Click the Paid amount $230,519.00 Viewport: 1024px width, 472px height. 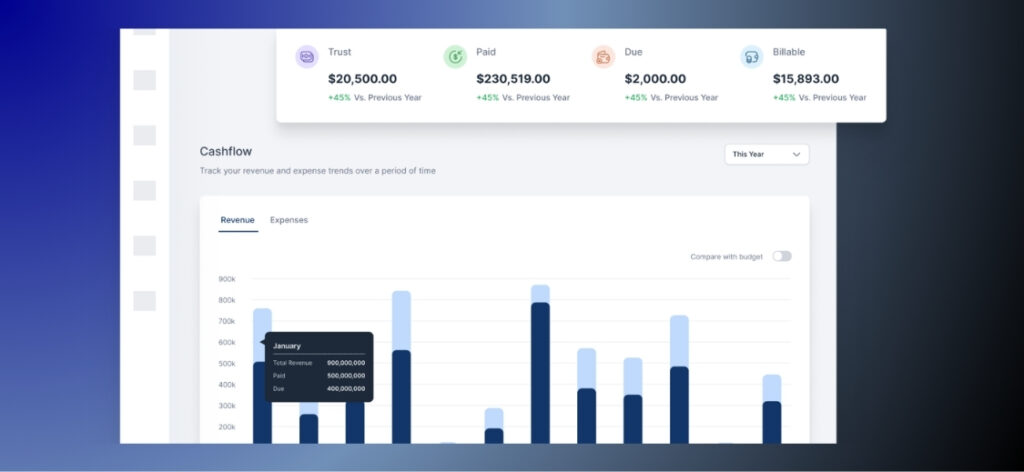(513, 79)
